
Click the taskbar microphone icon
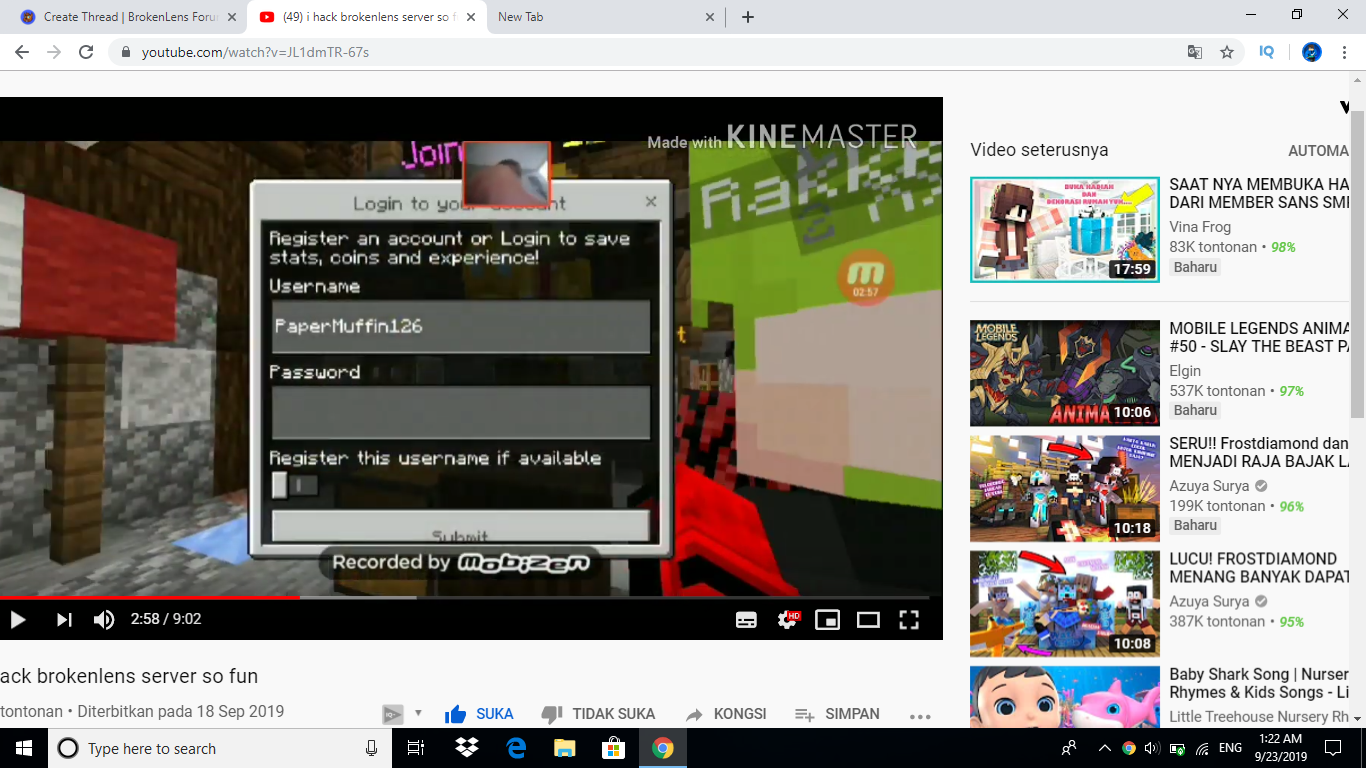(372, 748)
